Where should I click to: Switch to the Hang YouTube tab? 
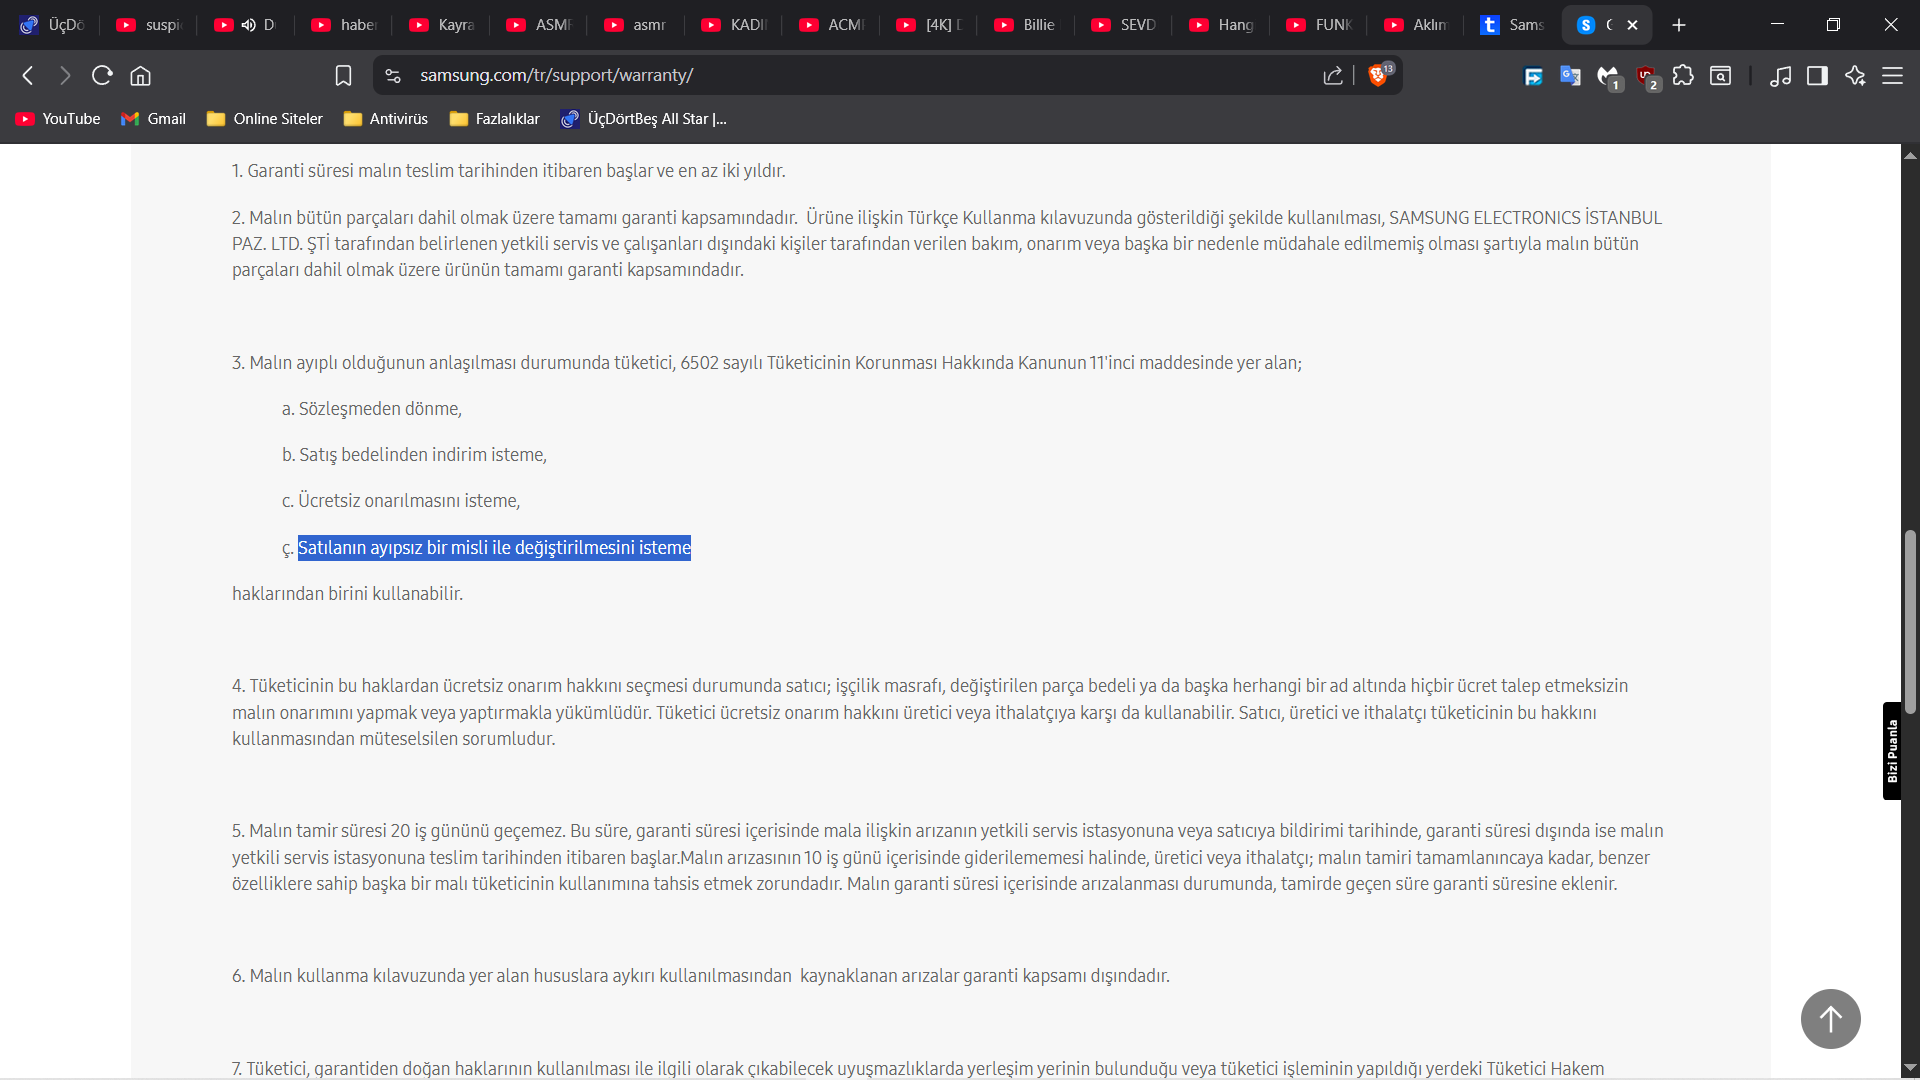point(1223,25)
